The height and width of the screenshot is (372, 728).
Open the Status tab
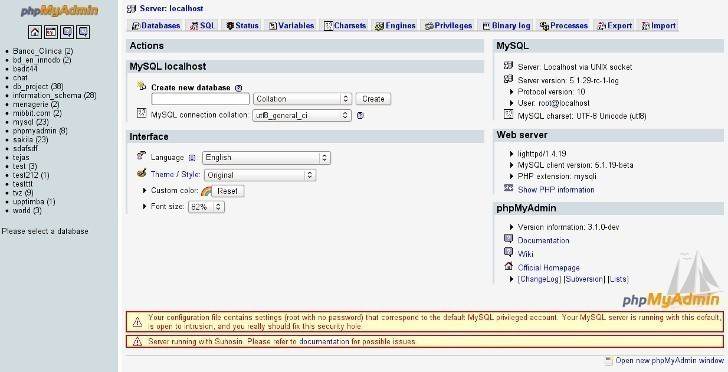(242, 26)
